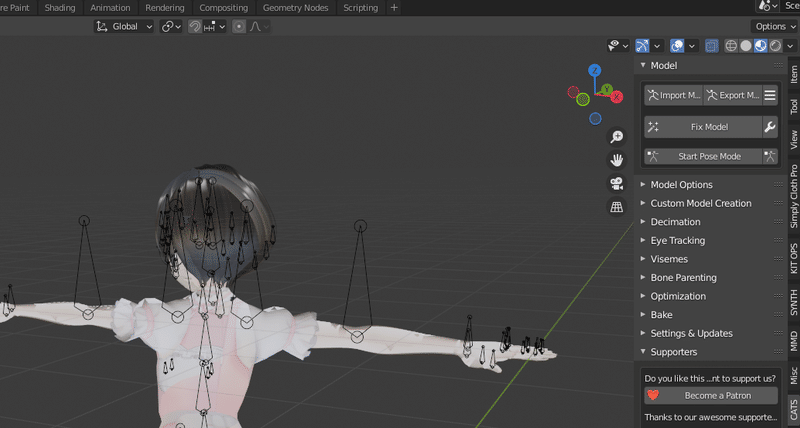Open Fix Model wrench settings

(770, 127)
